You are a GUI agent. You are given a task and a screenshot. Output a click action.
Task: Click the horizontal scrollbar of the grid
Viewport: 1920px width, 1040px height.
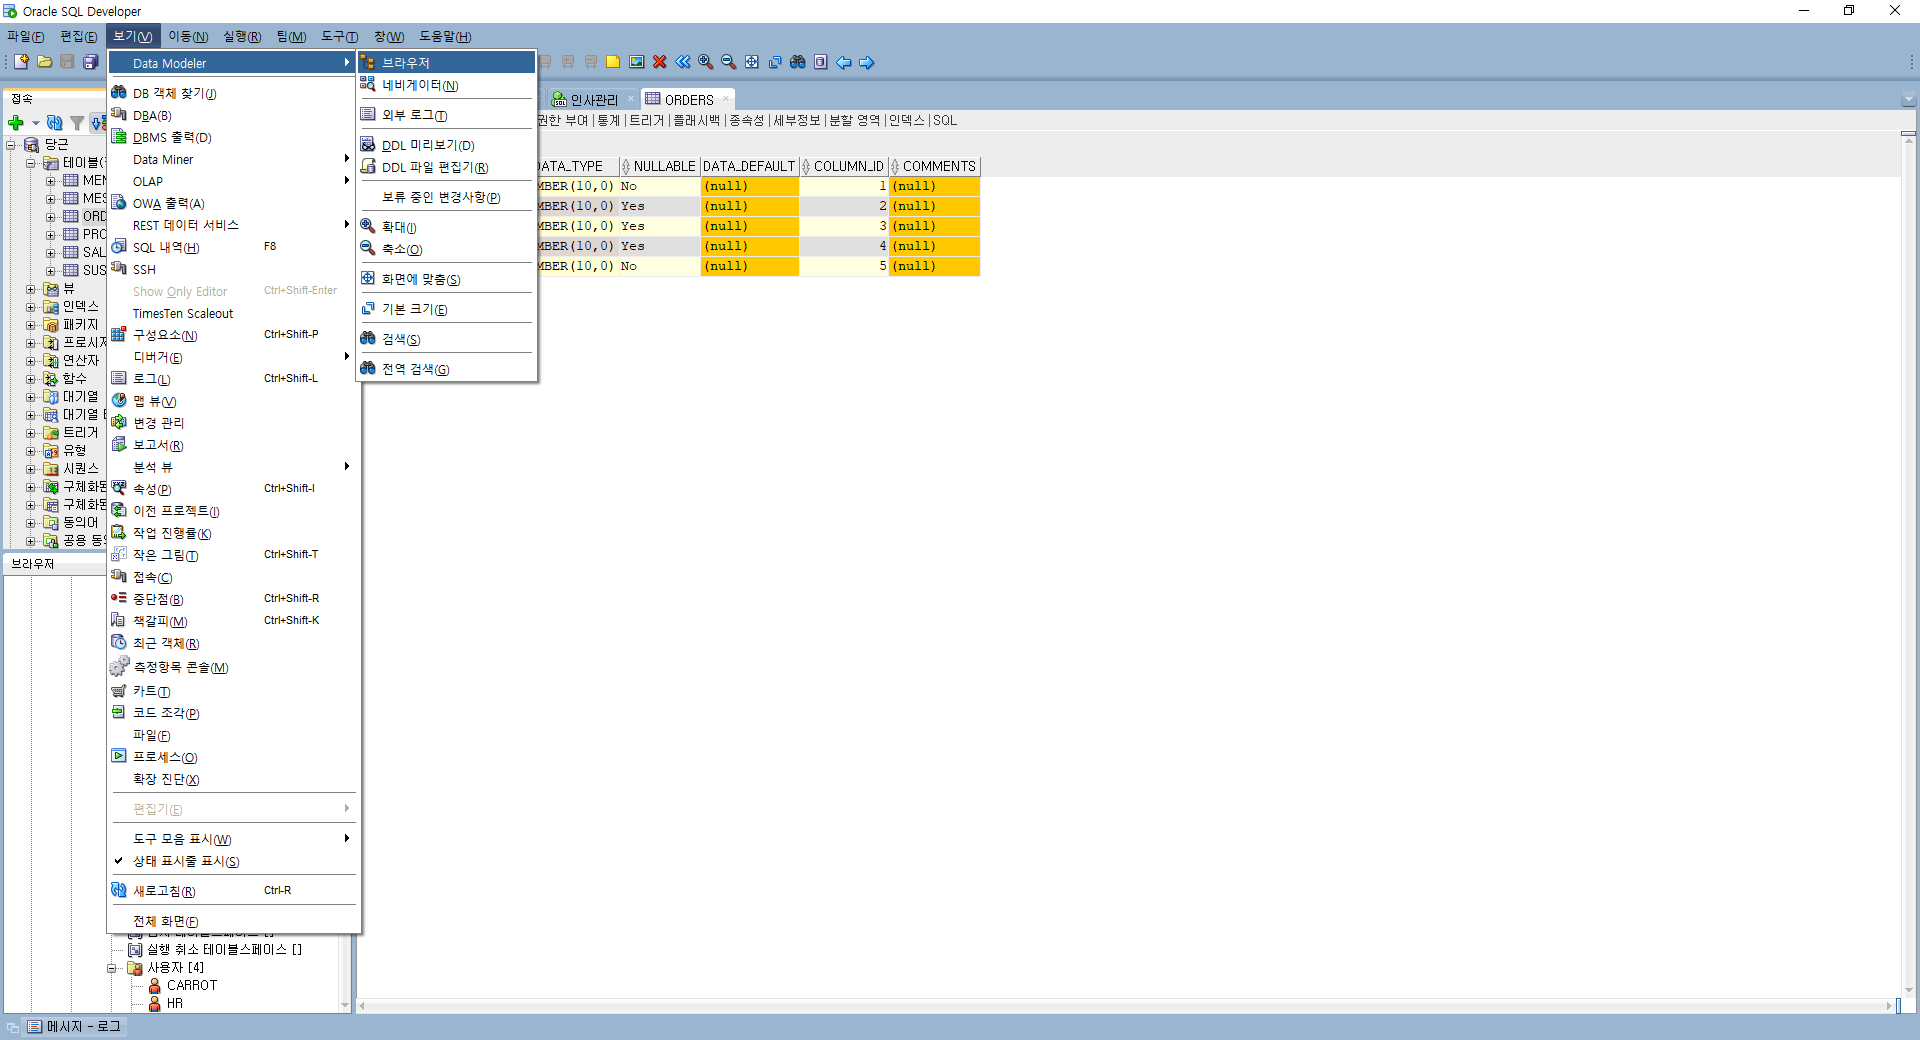pyautogui.click(x=1126, y=1006)
